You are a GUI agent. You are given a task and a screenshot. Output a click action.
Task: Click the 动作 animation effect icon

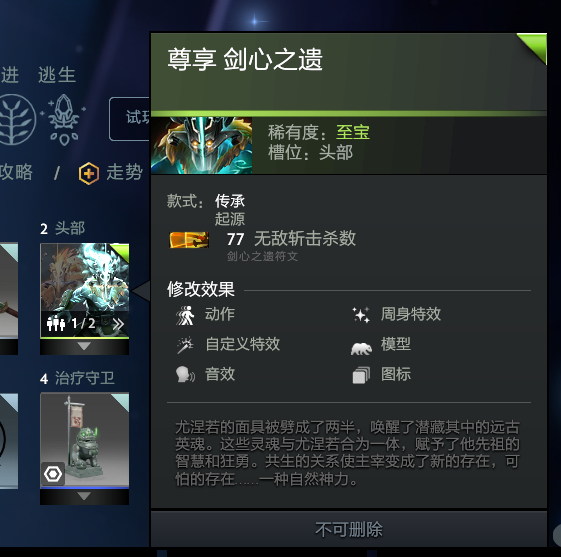coord(185,315)
